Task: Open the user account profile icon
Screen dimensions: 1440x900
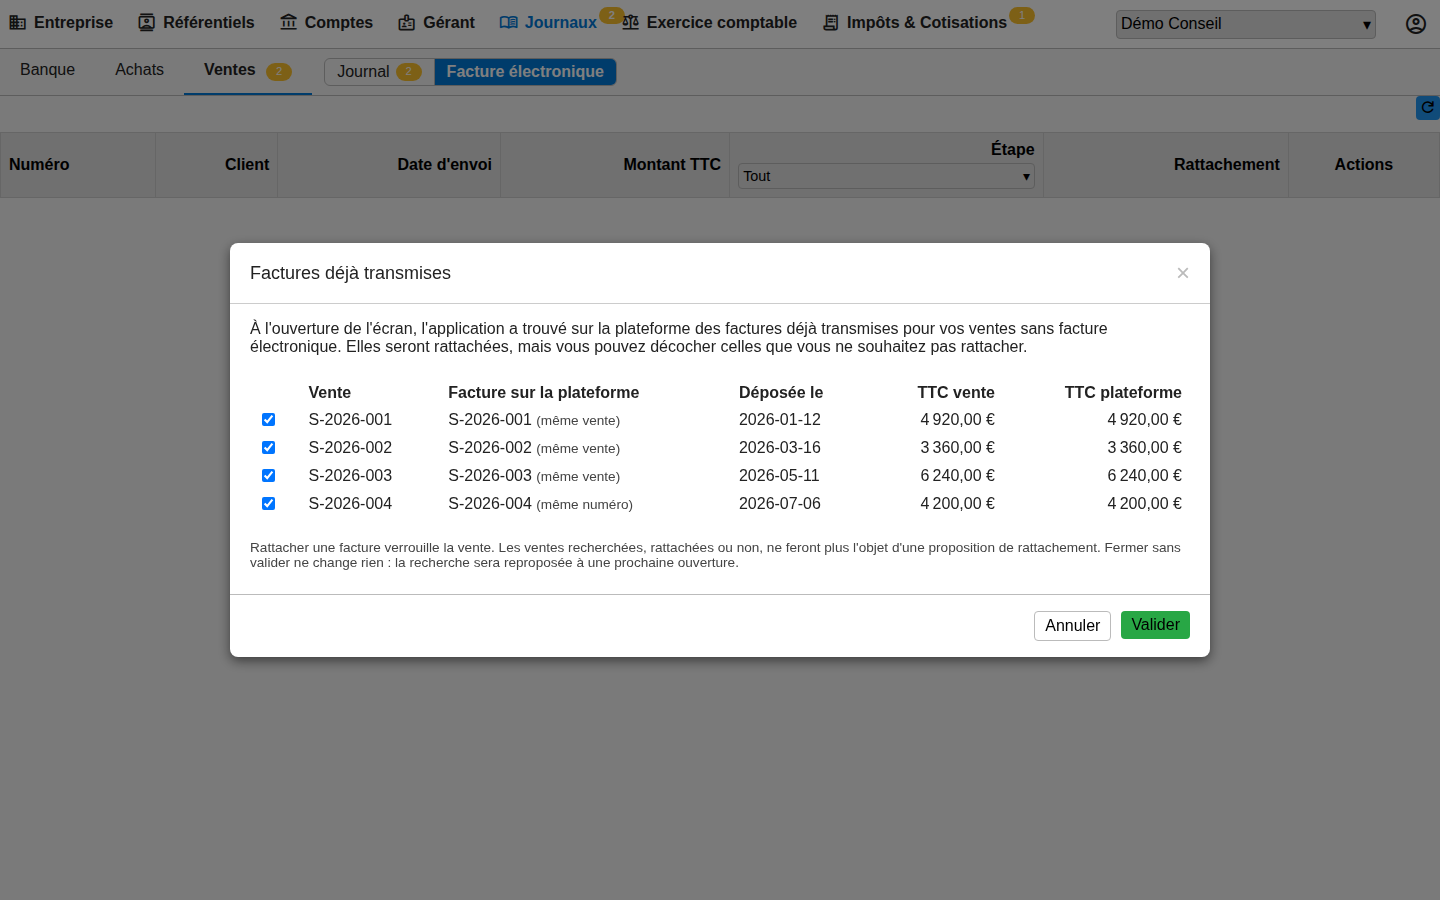Action: (x=1416, y=24)
